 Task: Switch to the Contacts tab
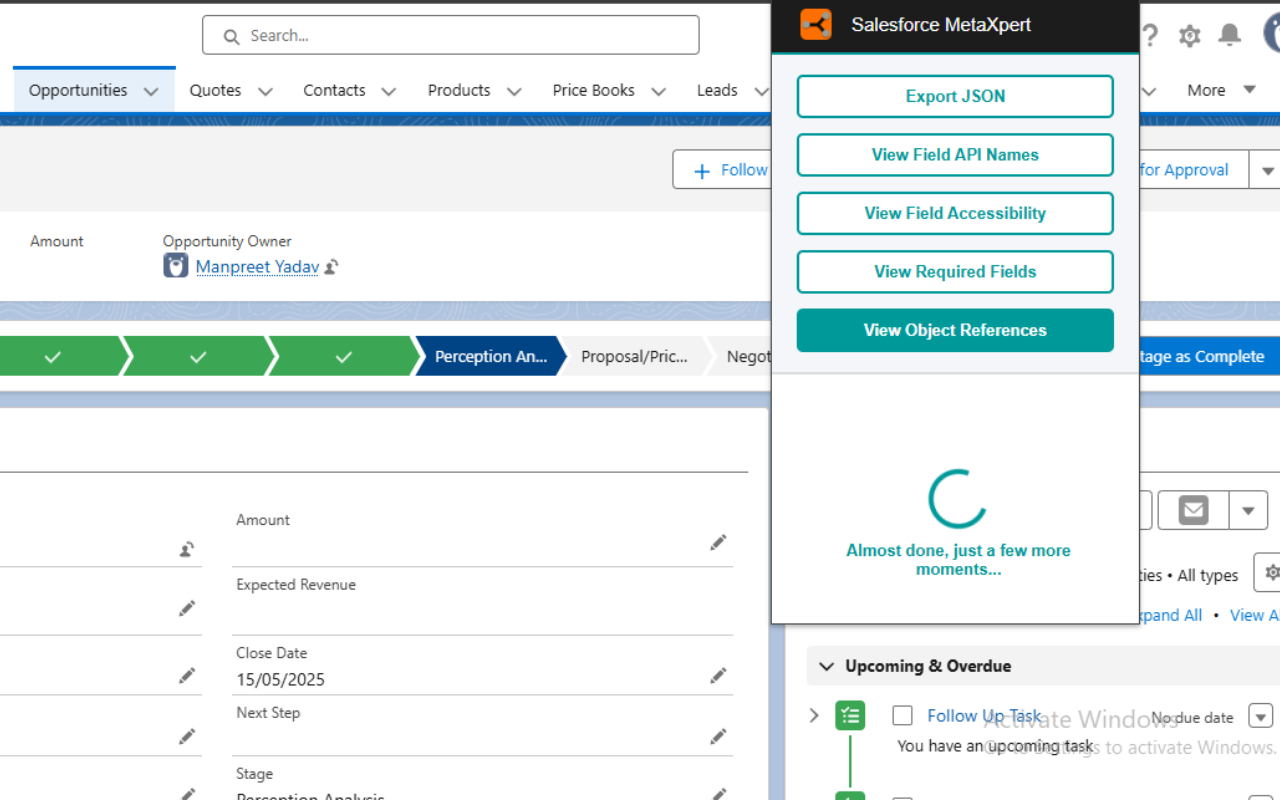pyautogui.click(x=334, y=90)
